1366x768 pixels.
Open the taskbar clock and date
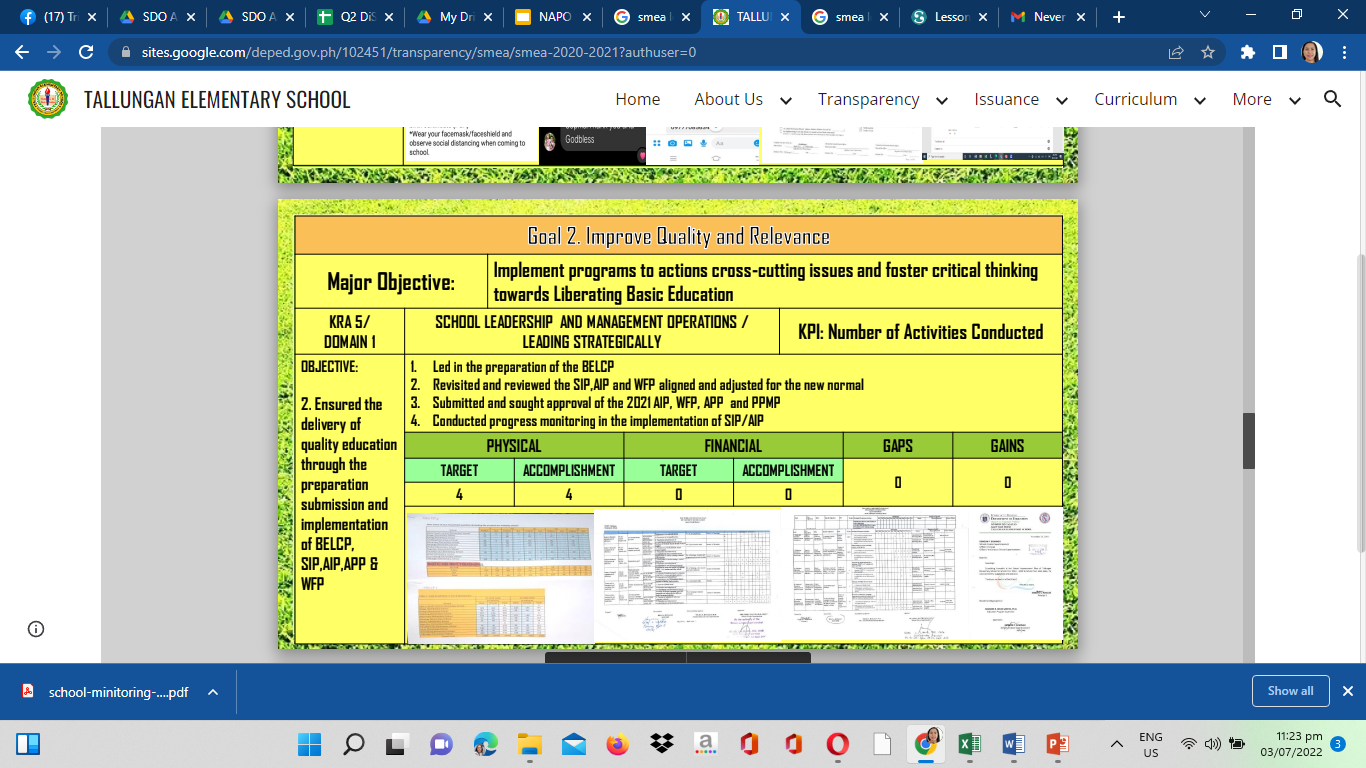1291,744
